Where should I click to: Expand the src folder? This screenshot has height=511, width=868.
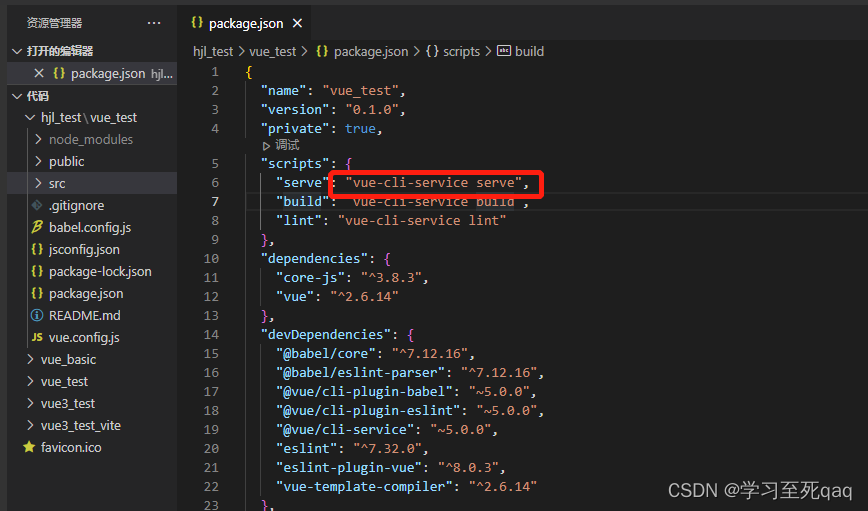click(x=38, y=183)
